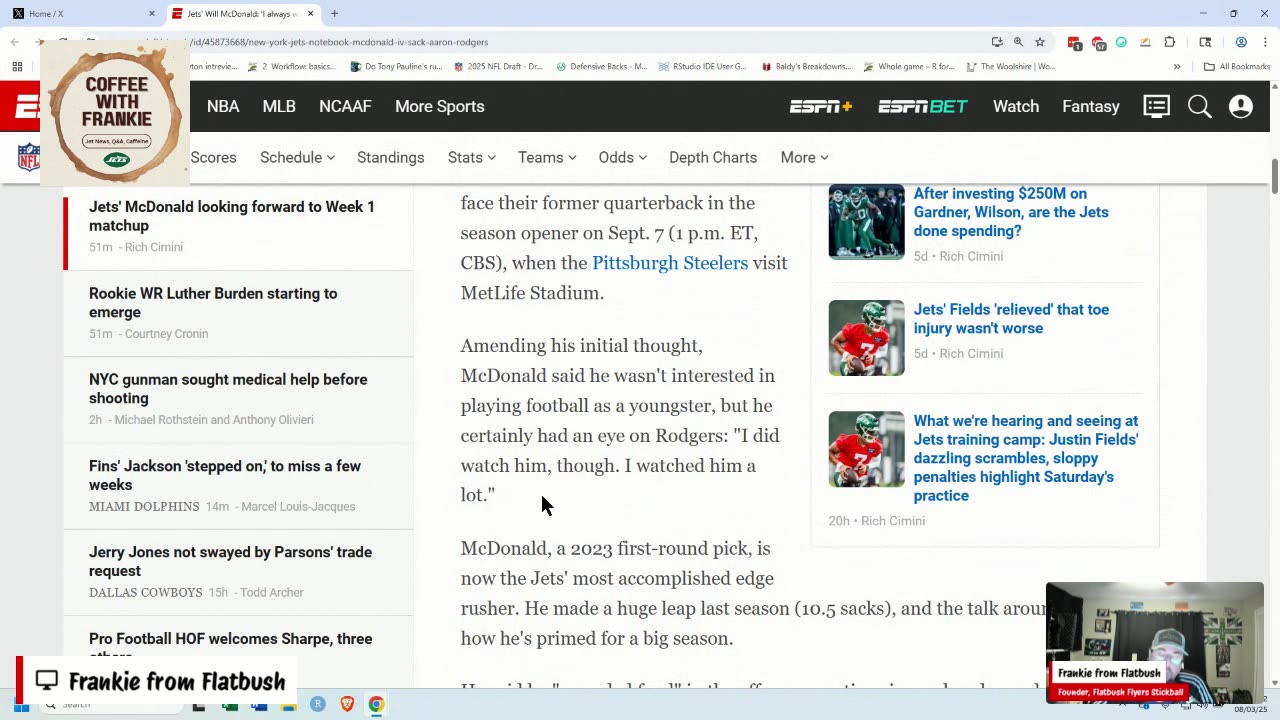This screenshot has height=720, width=1280.
Task: Click the ESPN+ logo
Action: [821, 106]
